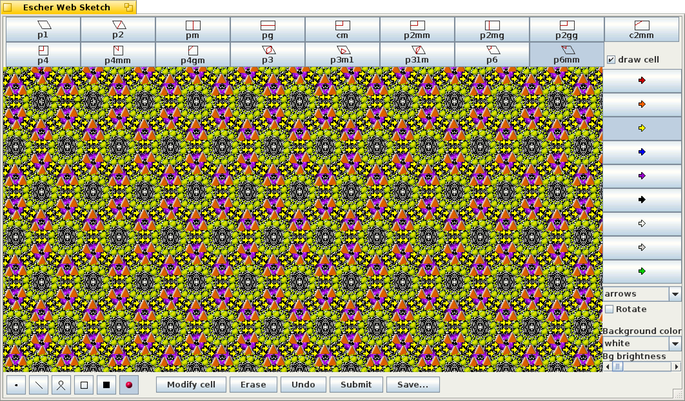Screen dimensions: 685x401
Task: Select the point drawing tool
Action: (16, 385)
